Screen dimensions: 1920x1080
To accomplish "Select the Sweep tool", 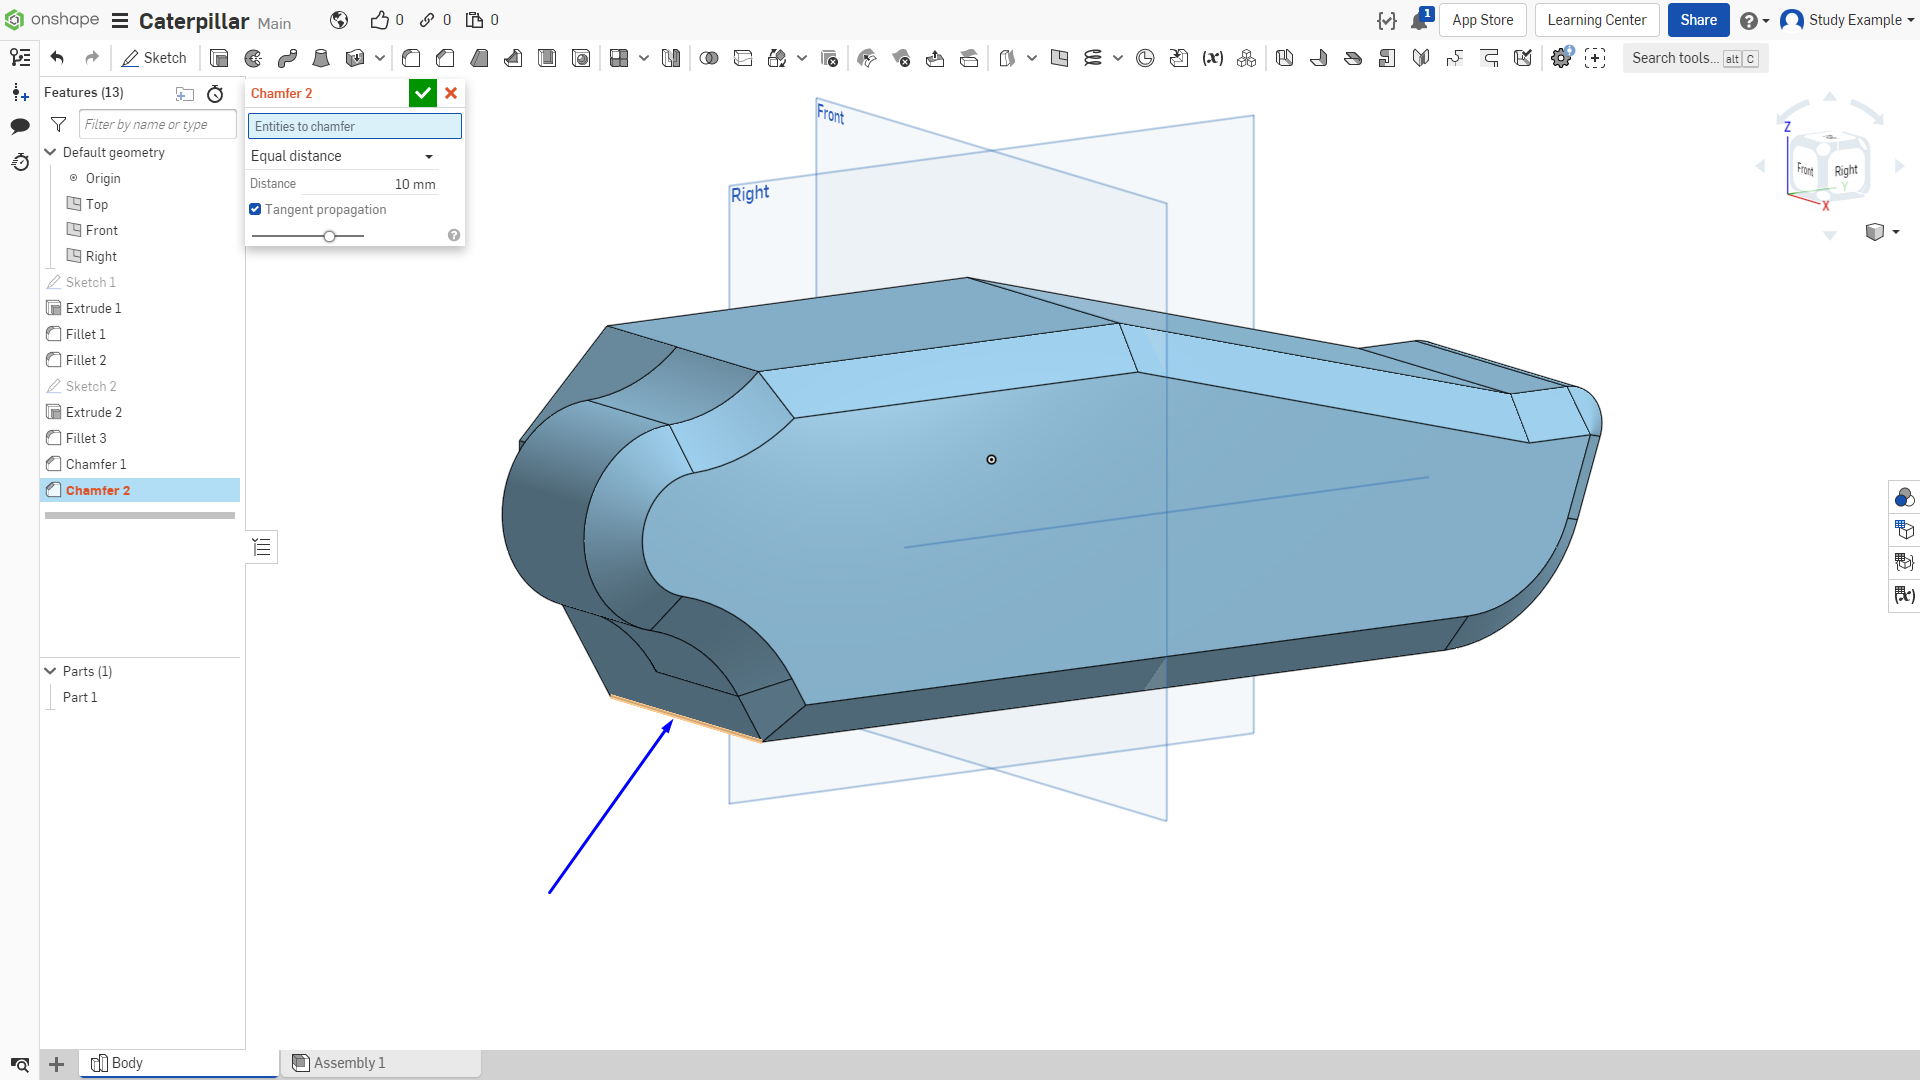I will (287, 58).
